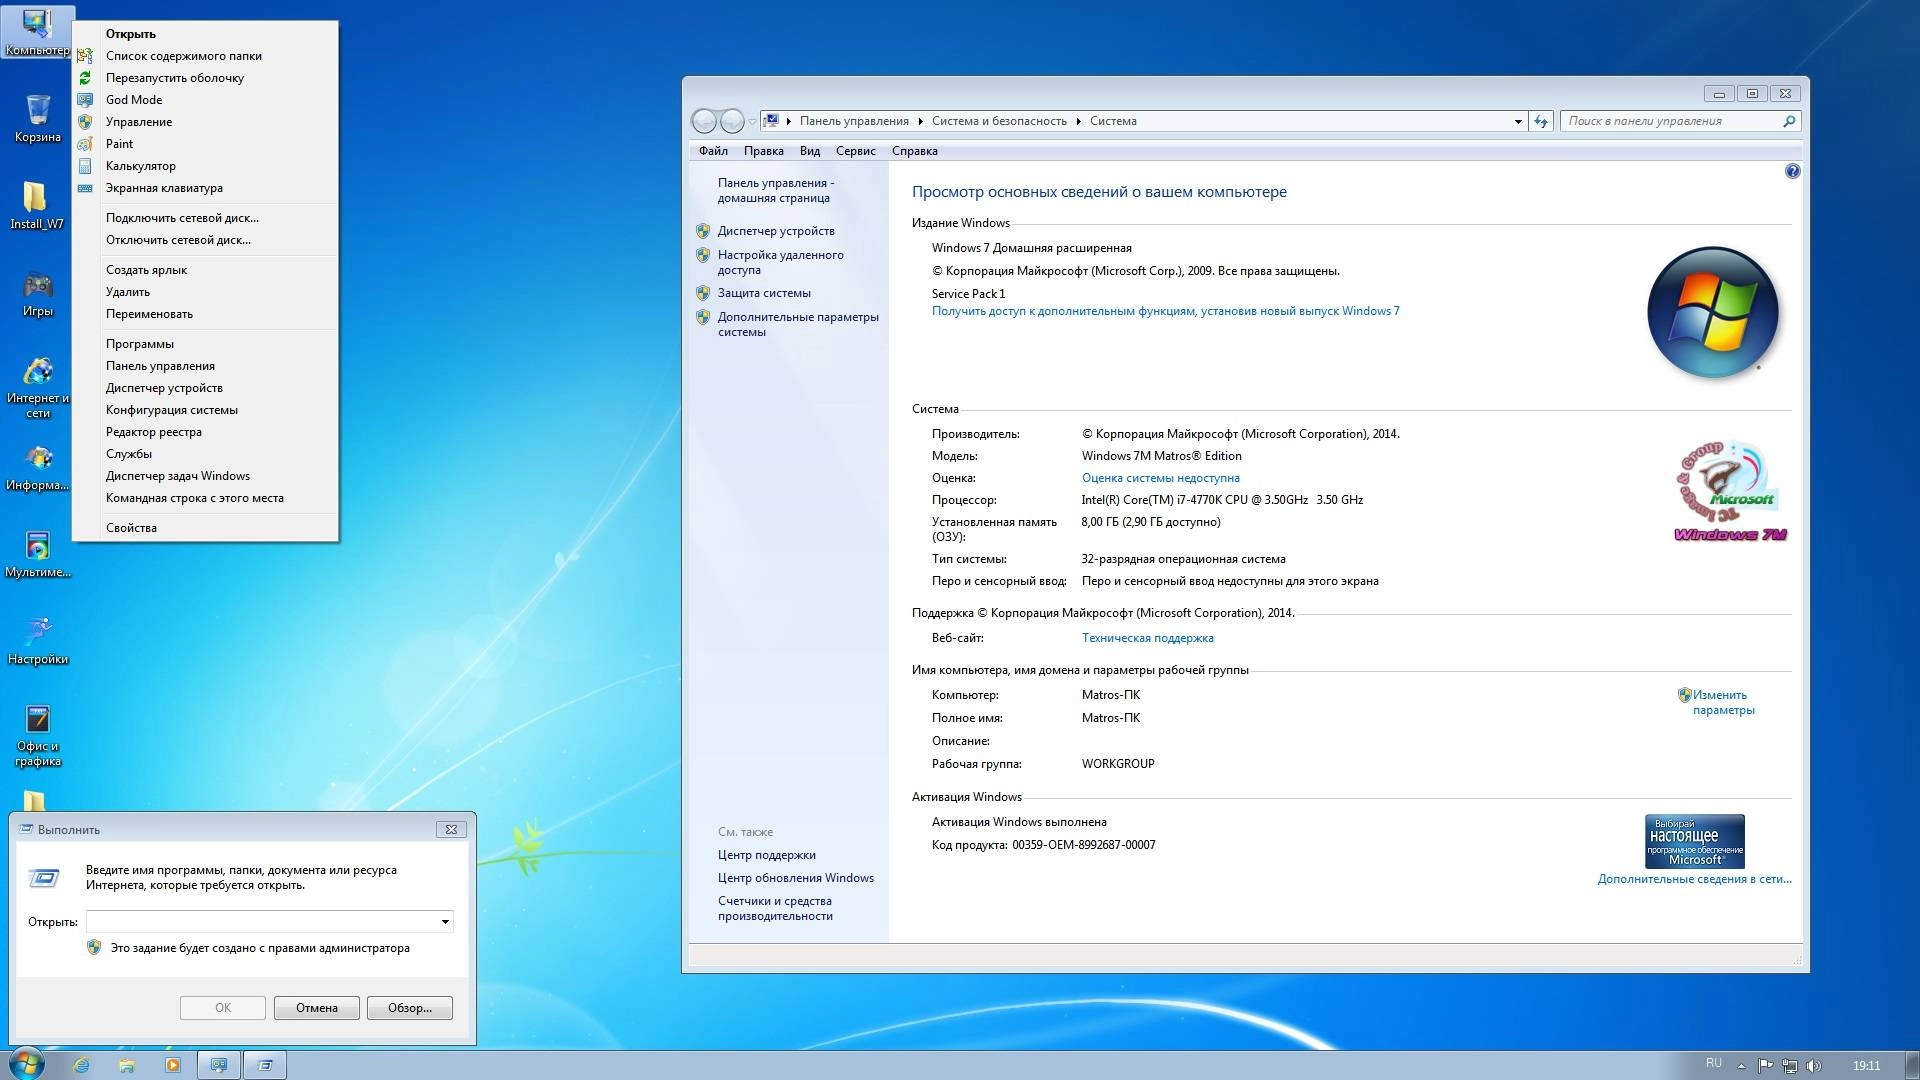Click Отмена in Run dialog
1920x1080 pixels.
(317, 1008)
